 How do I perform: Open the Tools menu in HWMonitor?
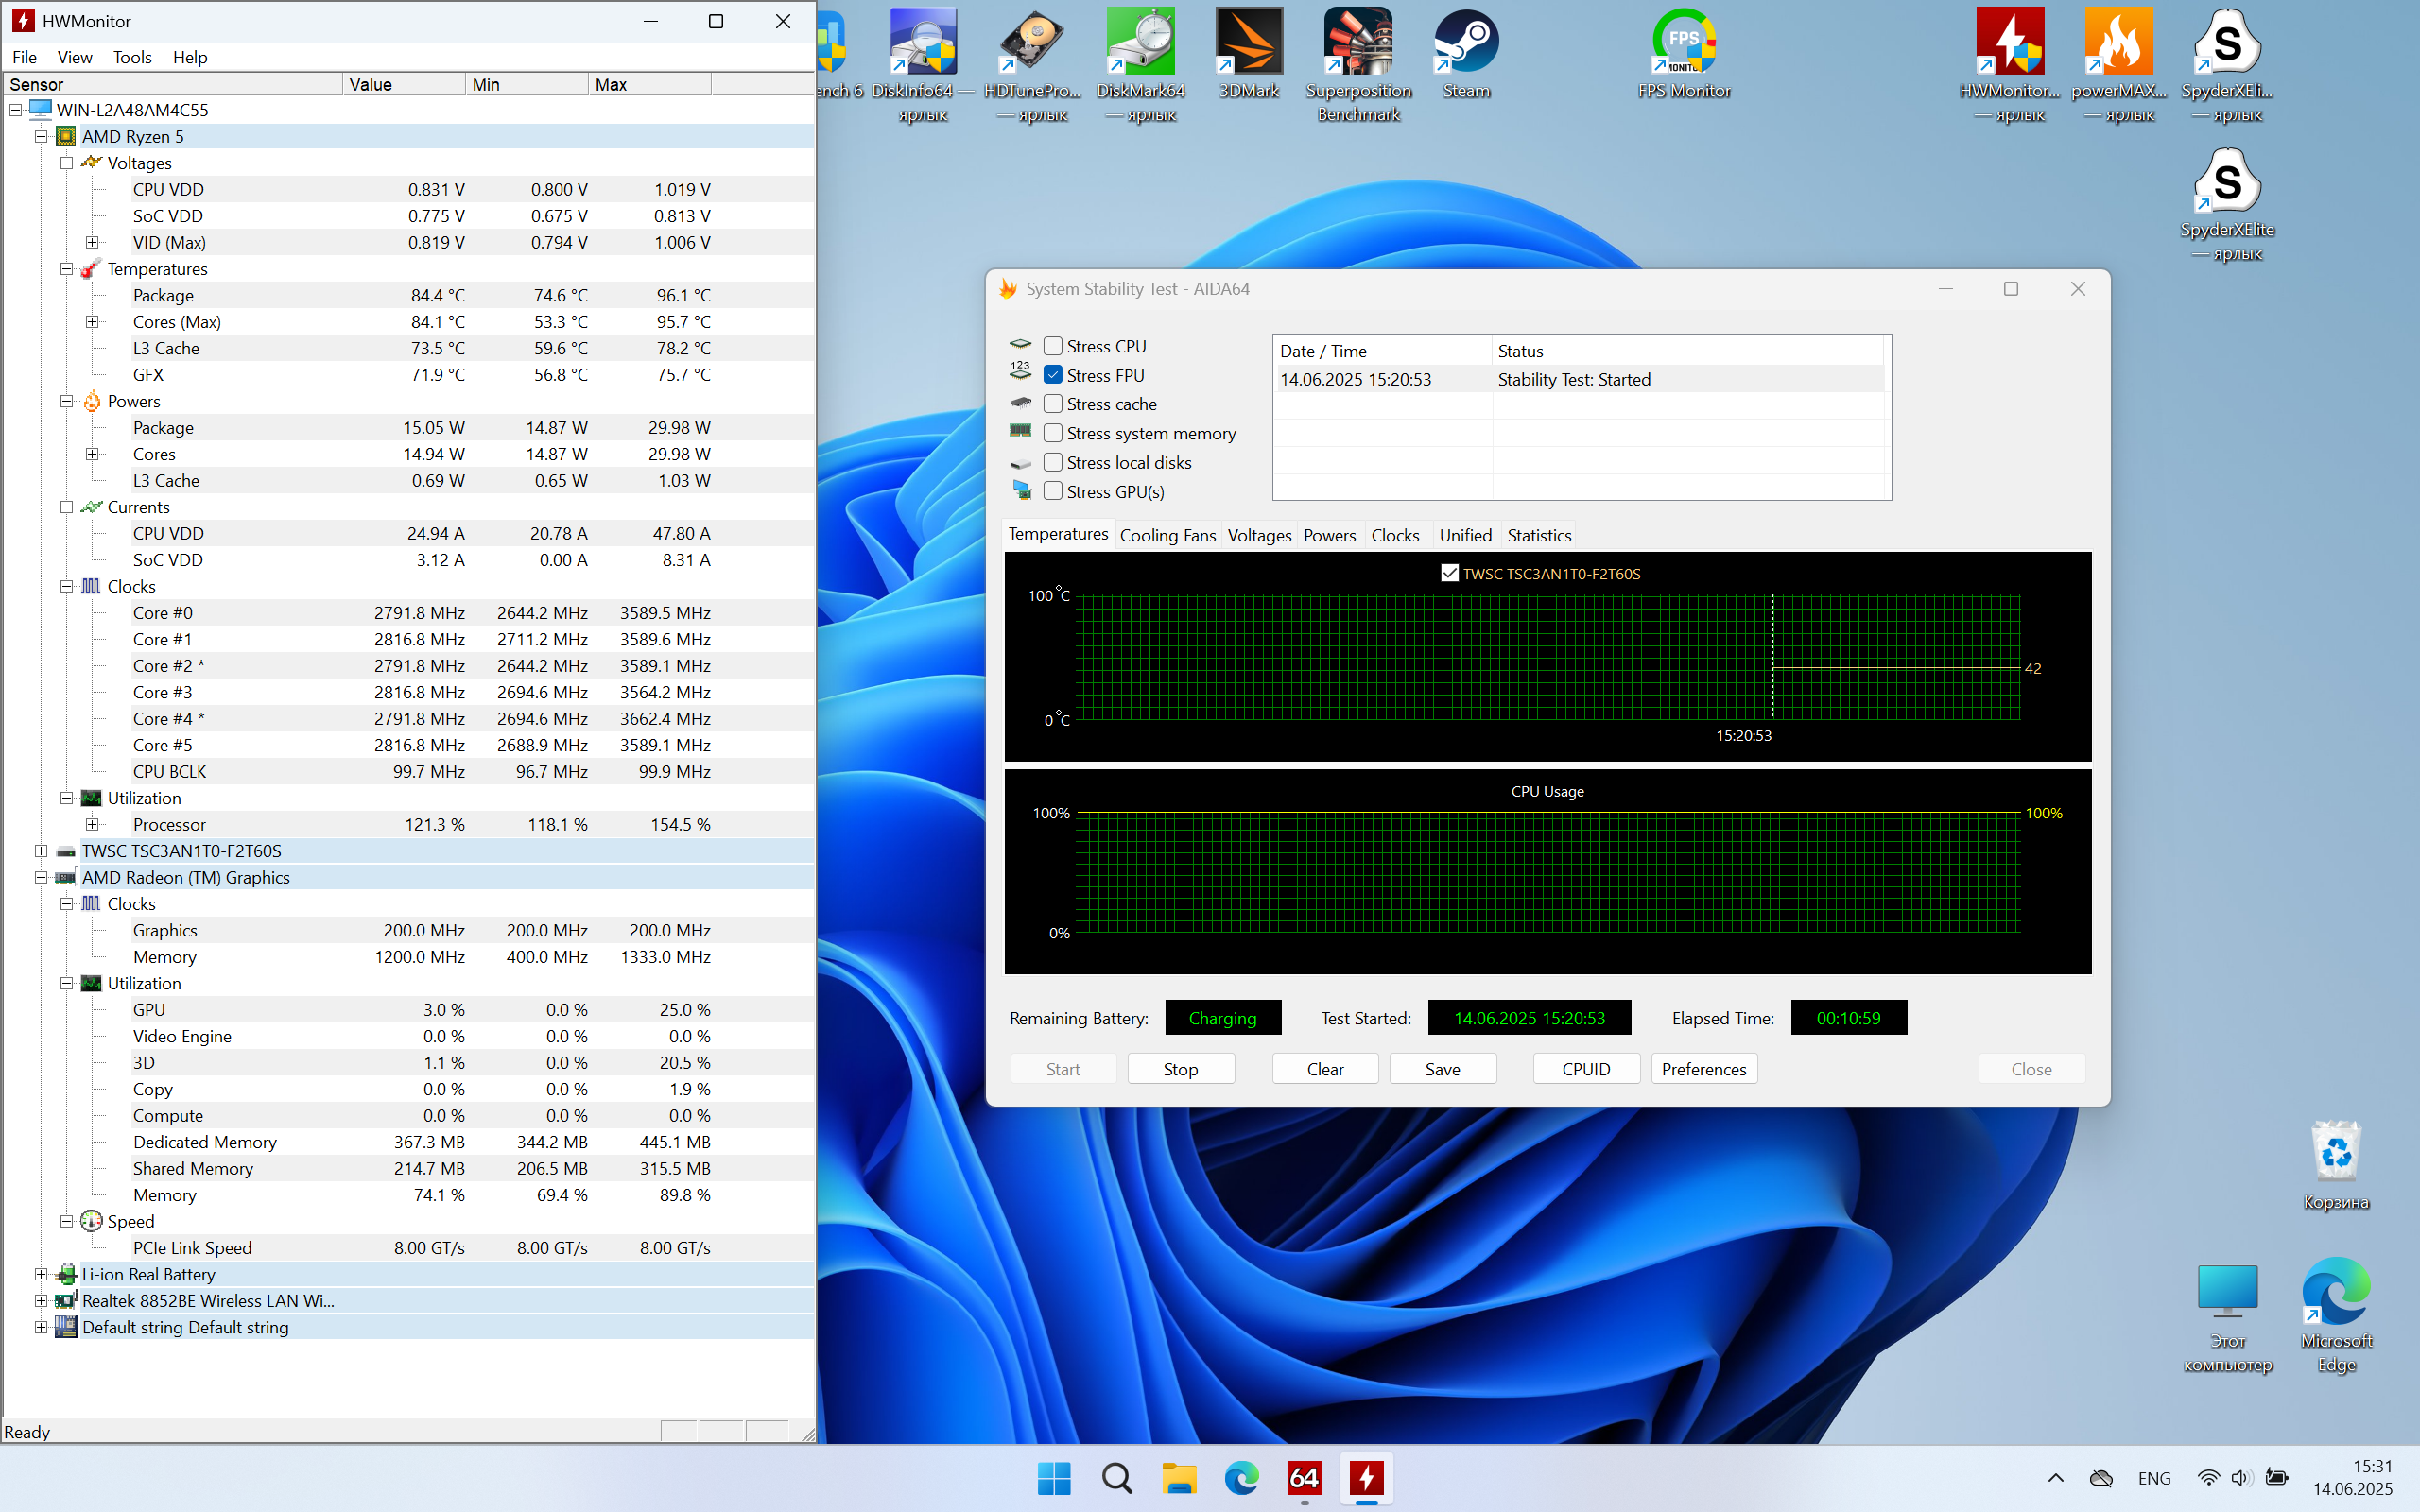point(132,57)
